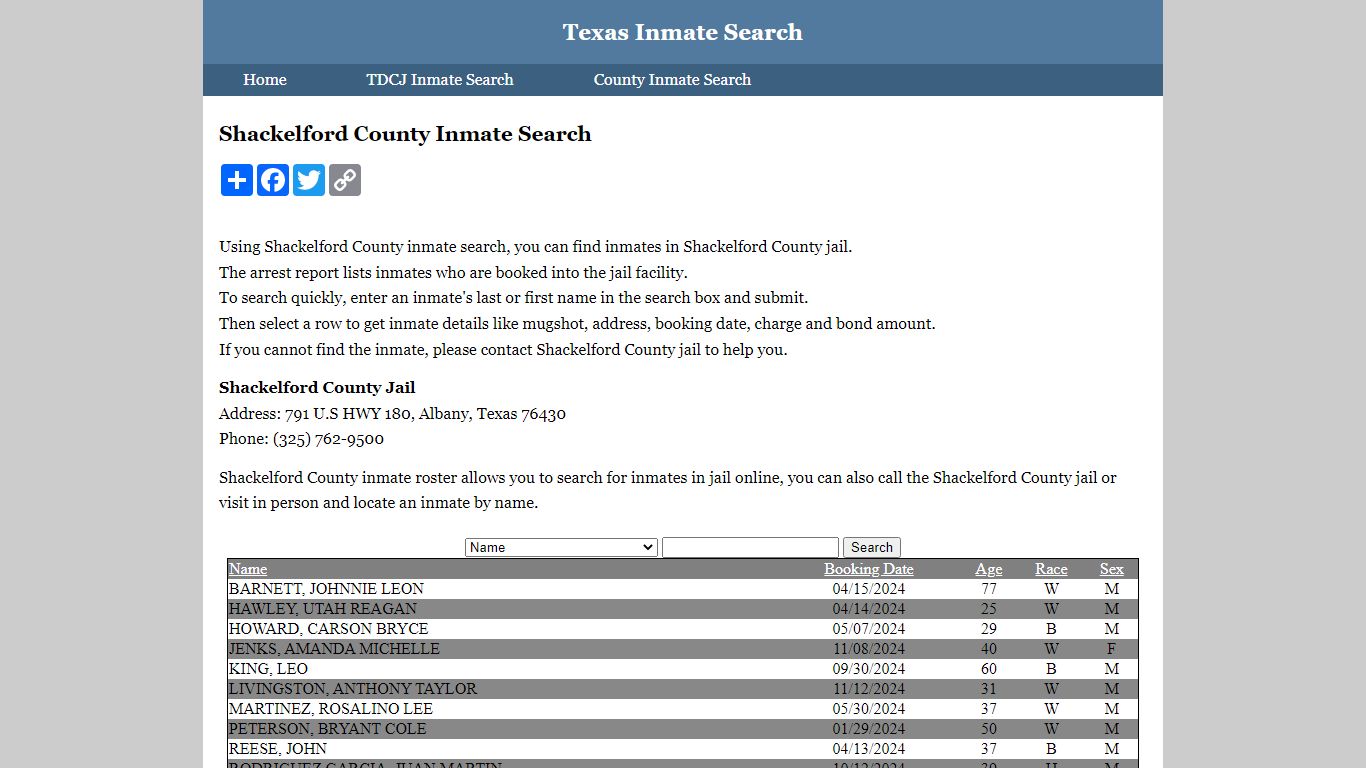Image resolution: width=1366 pixels, height=768 pixels.
Task: Click booking date 11/12/2024
Action: coord(869,689)
